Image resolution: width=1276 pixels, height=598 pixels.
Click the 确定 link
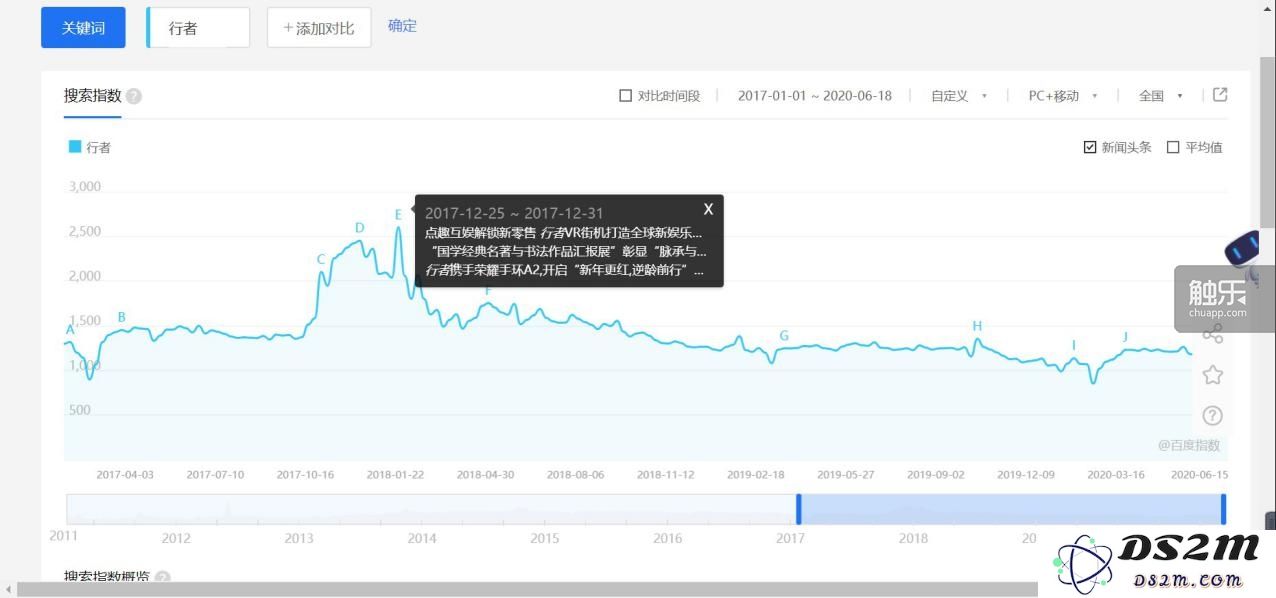coord(402,26)
